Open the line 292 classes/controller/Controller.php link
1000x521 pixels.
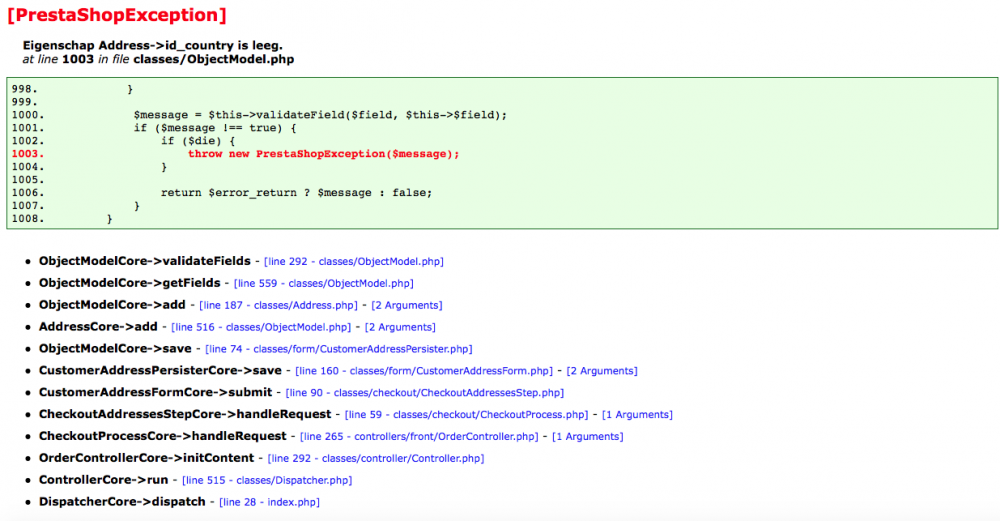[x=376, y=459]
